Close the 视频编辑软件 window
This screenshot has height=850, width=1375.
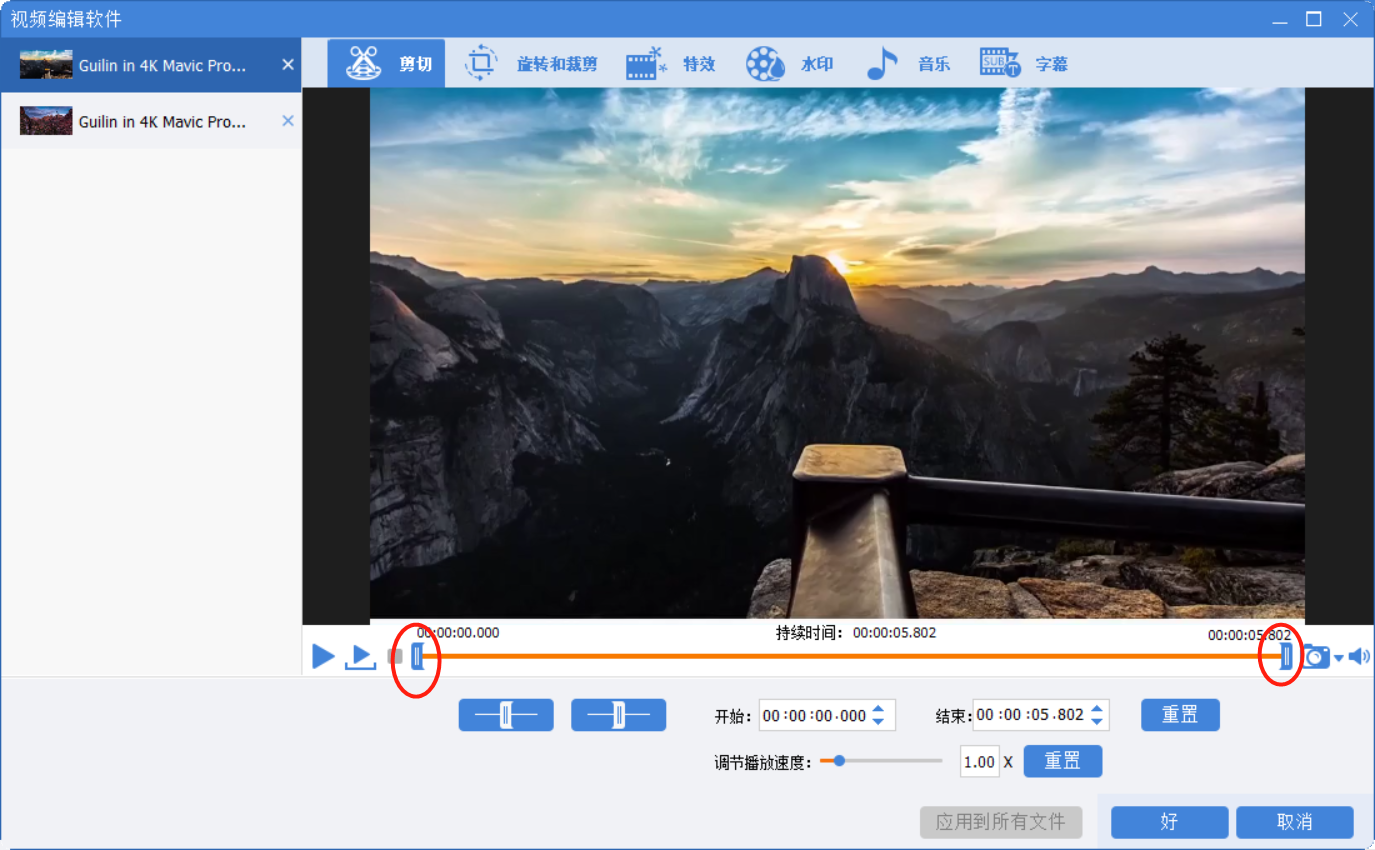pos(1349,19)
